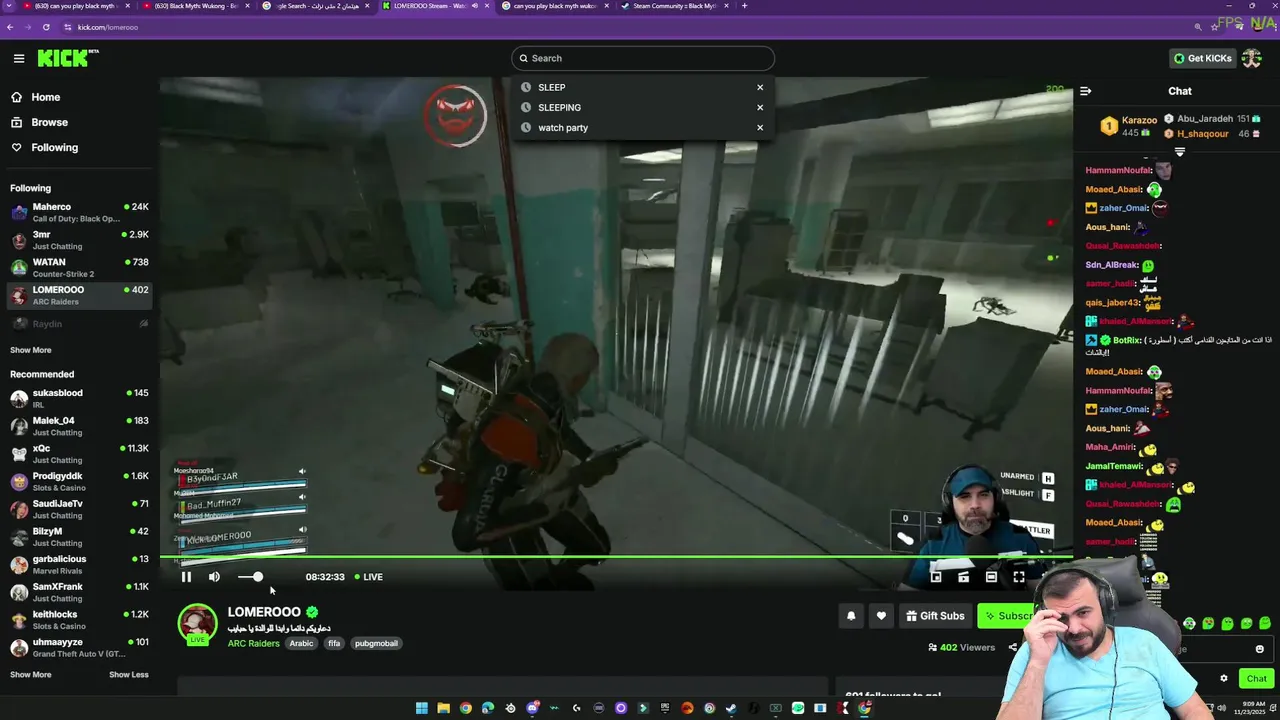Expand the chat leaderboard chevron

pyautogui.click(x=1180, y=152)
